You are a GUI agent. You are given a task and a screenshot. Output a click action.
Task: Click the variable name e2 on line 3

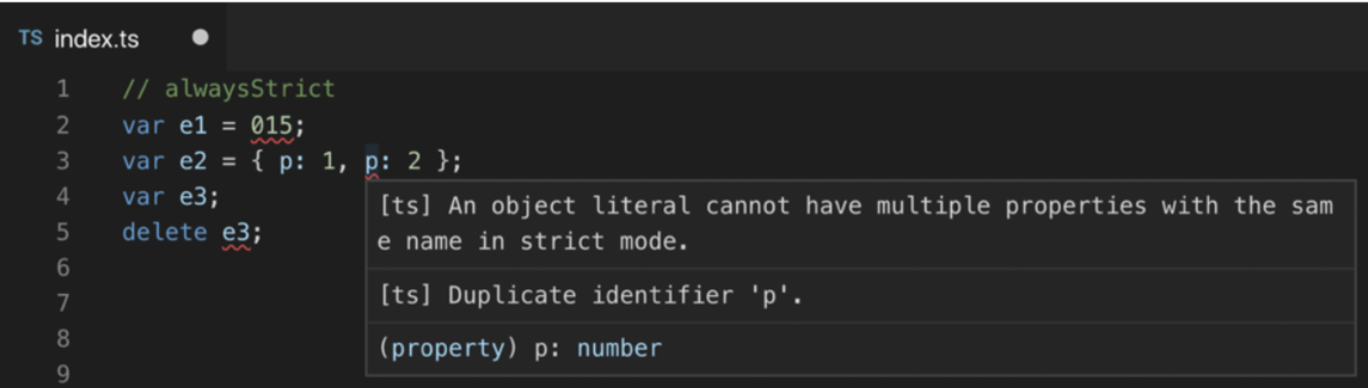click(193, 161)
